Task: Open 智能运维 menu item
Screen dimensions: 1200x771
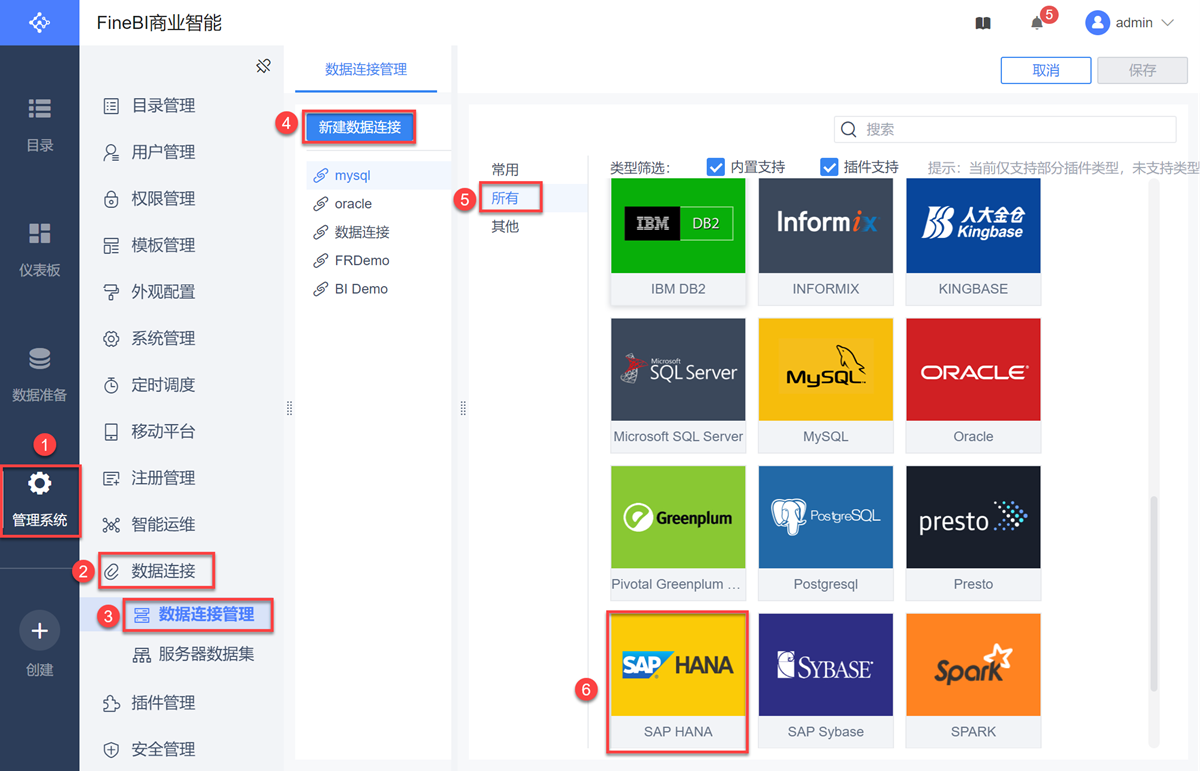Action: point(150,525)
